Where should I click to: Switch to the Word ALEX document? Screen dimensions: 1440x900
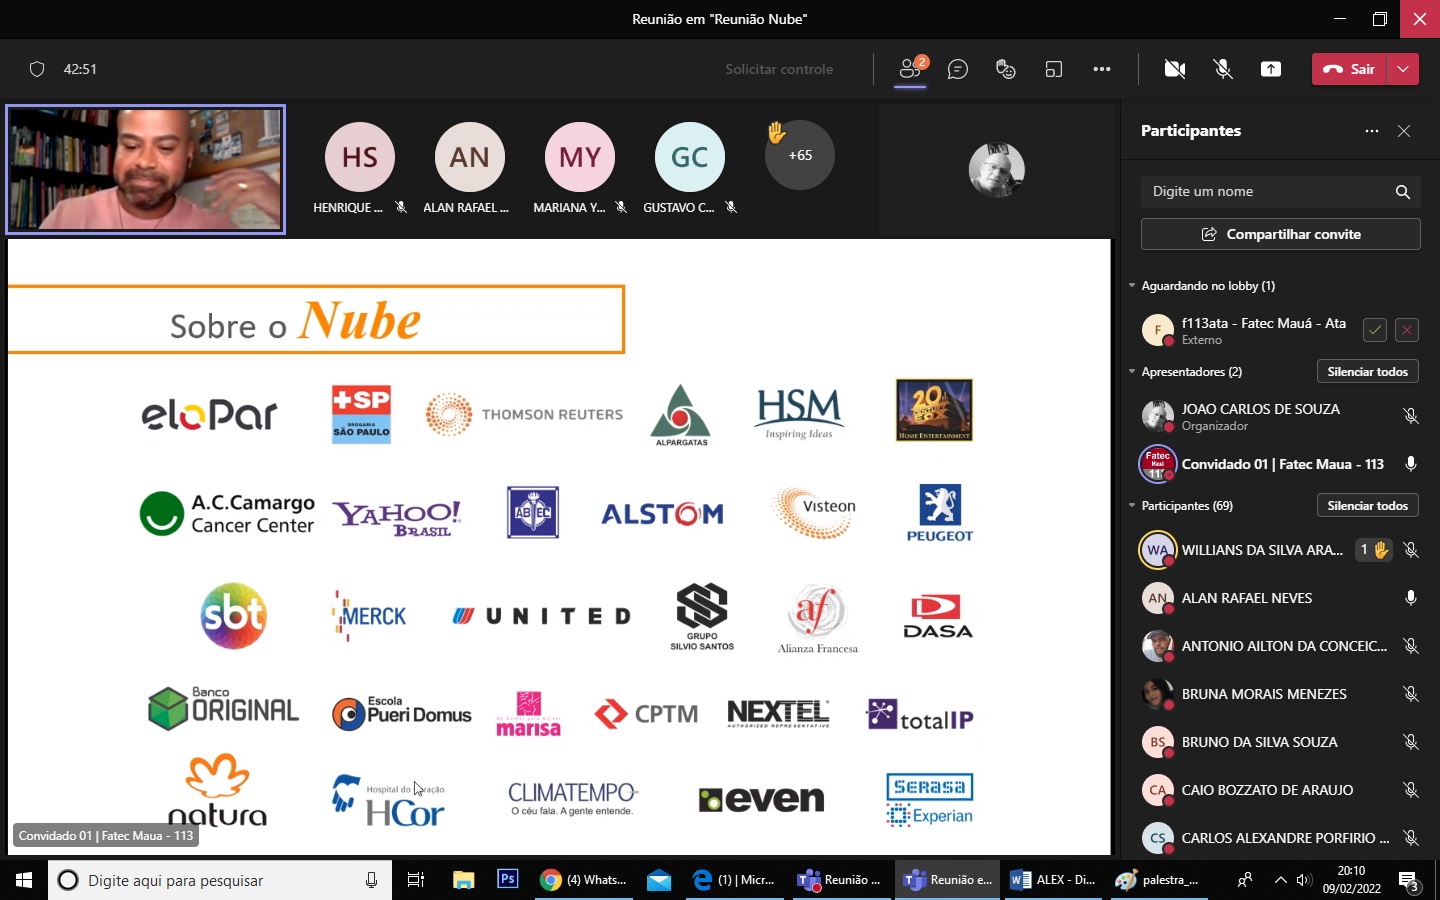coord(1053,880)
